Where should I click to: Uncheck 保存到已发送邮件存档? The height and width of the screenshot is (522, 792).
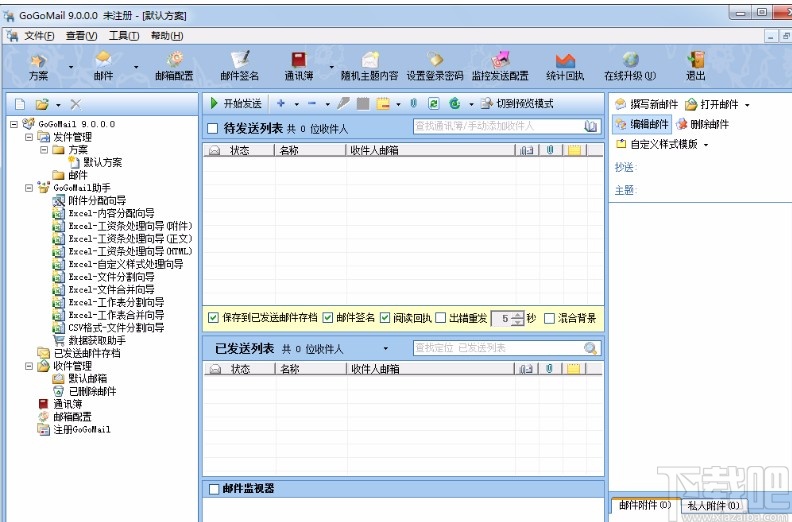pyautogui.click(x=213, y=318)
